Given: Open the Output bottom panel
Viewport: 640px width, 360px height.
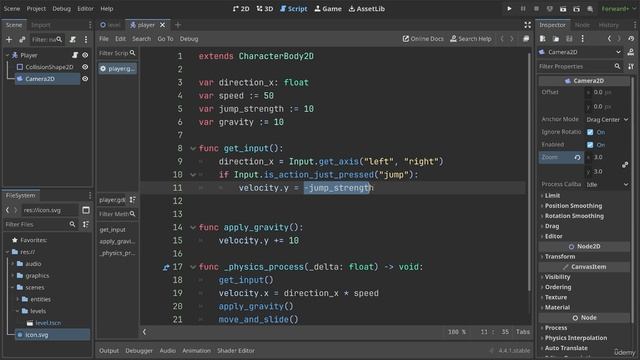Looking at the screenshot, I should (109, 351).
